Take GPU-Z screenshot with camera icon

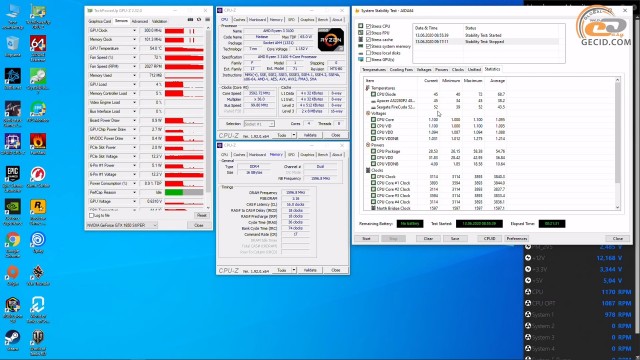(190, 20)
